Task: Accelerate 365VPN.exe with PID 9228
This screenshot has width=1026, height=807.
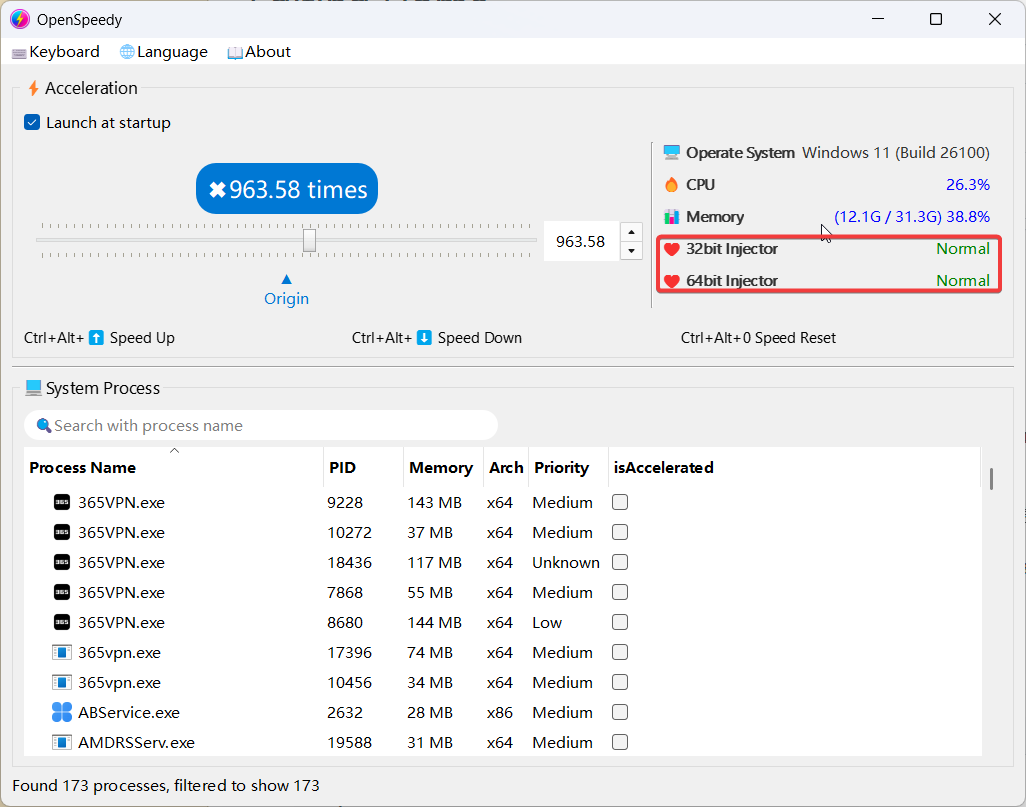Action: tap(620, 502)
